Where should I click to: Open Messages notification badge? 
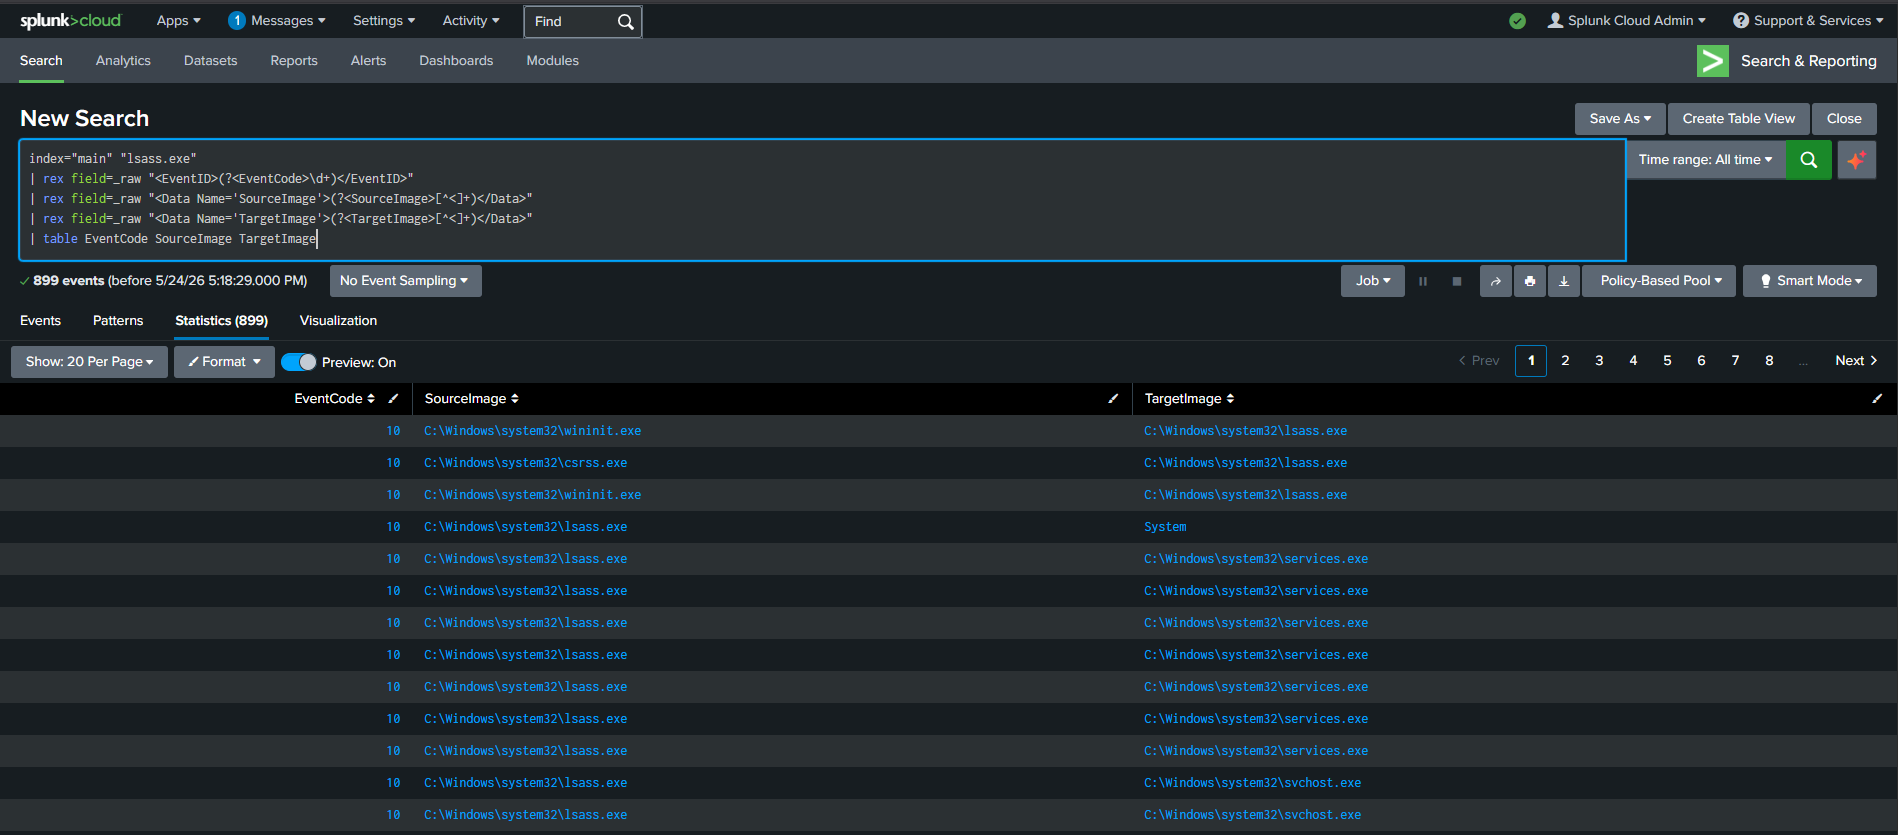coord(237,20)
